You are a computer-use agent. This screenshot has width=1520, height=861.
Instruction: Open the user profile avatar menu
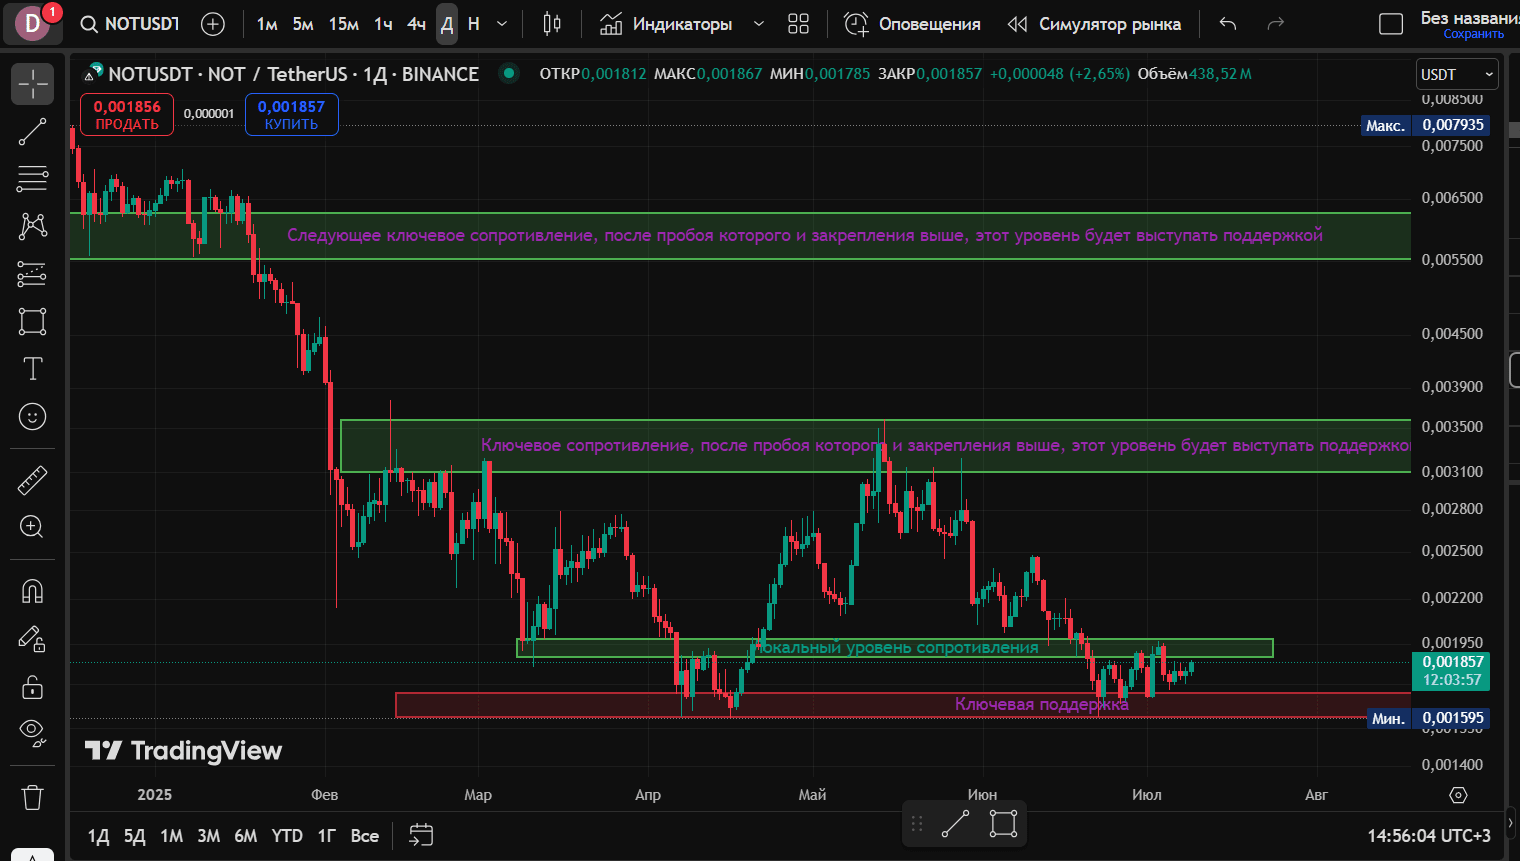point(33,24)
